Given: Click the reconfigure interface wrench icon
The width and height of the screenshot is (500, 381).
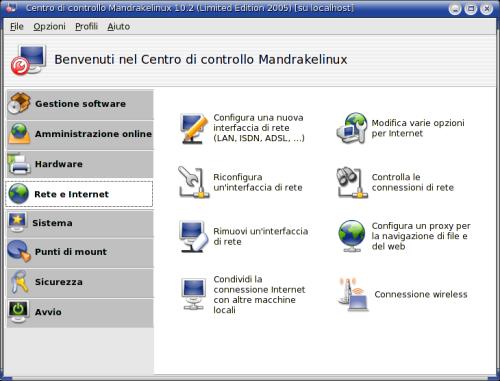Looking at the screenshot, I should tap(194, 182).
